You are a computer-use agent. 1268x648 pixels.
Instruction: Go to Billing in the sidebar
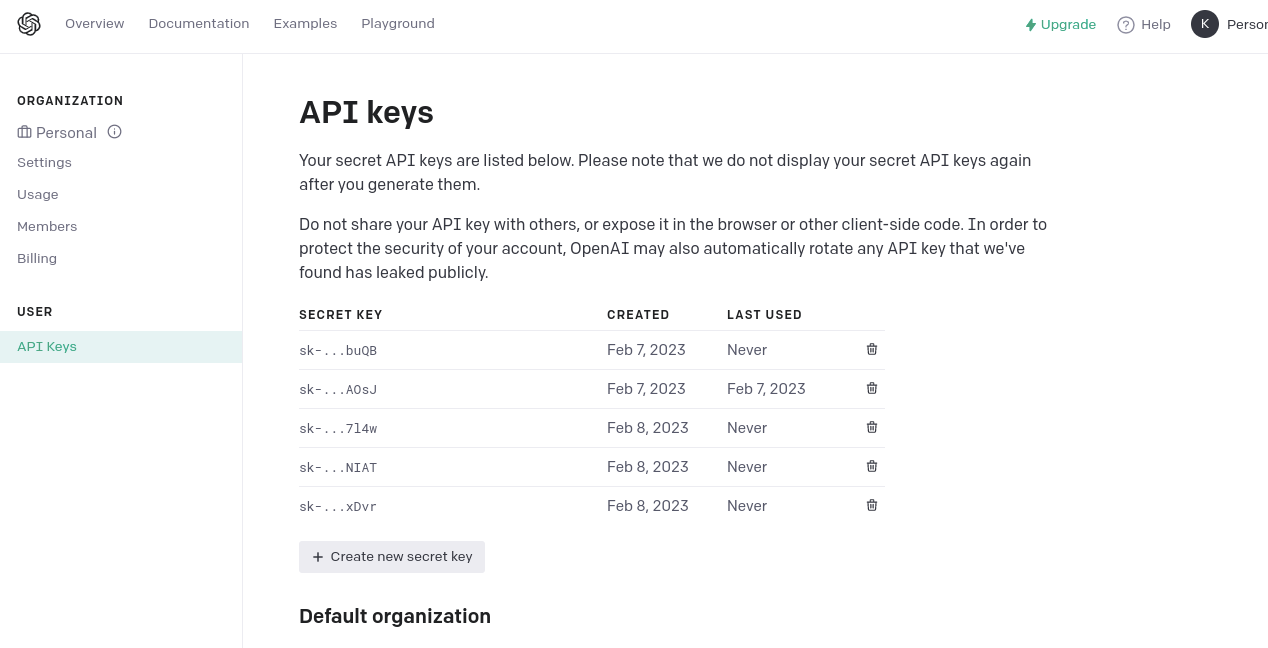[37, 259]
